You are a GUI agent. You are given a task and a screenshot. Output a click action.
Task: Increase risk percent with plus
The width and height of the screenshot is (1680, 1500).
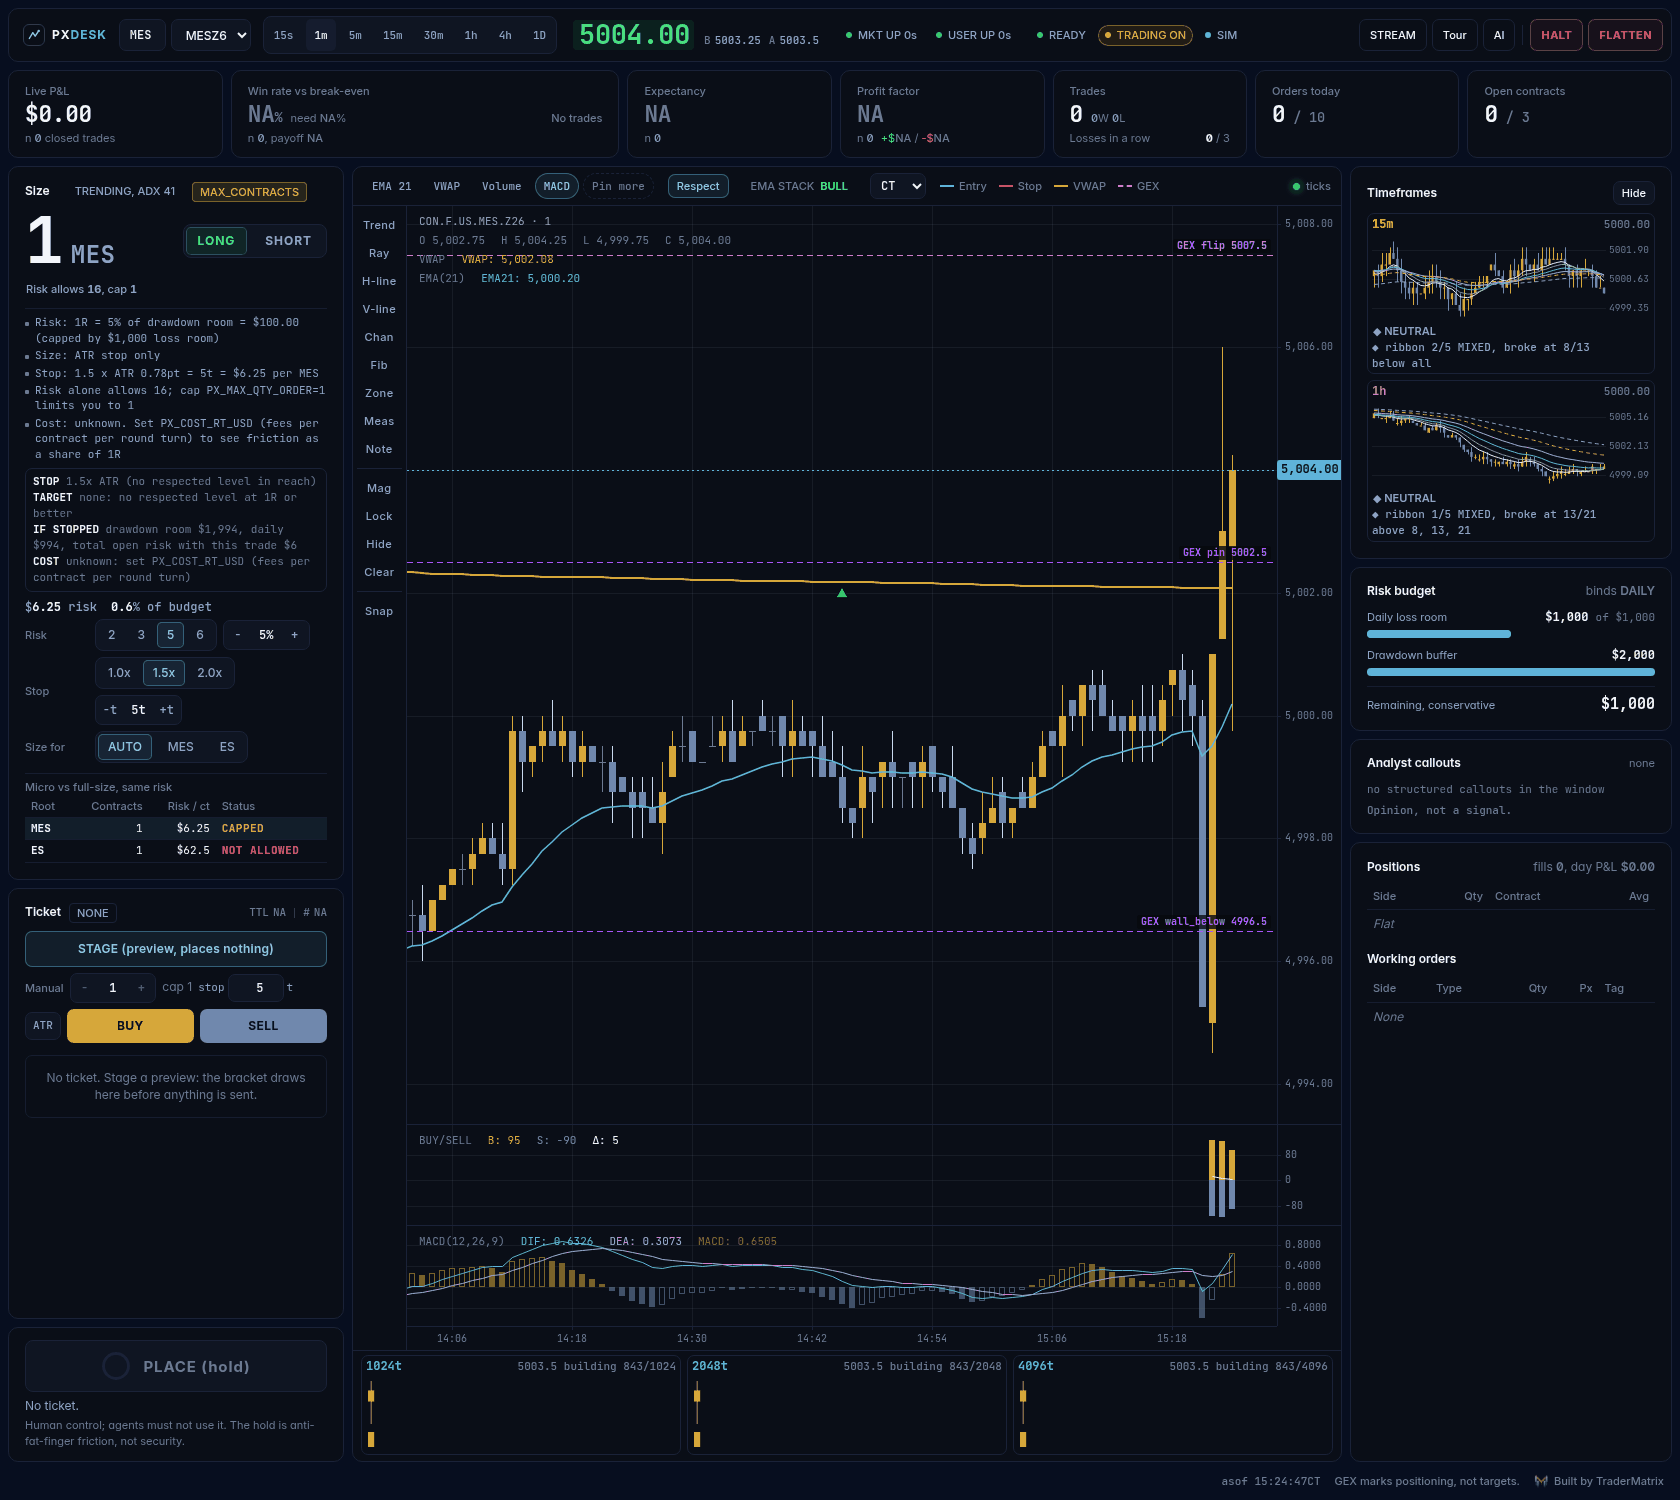coord(294,635)
